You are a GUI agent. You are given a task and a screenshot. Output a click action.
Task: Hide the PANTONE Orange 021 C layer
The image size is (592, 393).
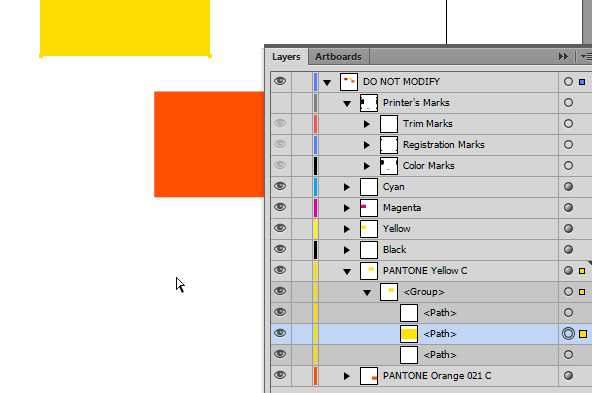click(x=280, y=375)
